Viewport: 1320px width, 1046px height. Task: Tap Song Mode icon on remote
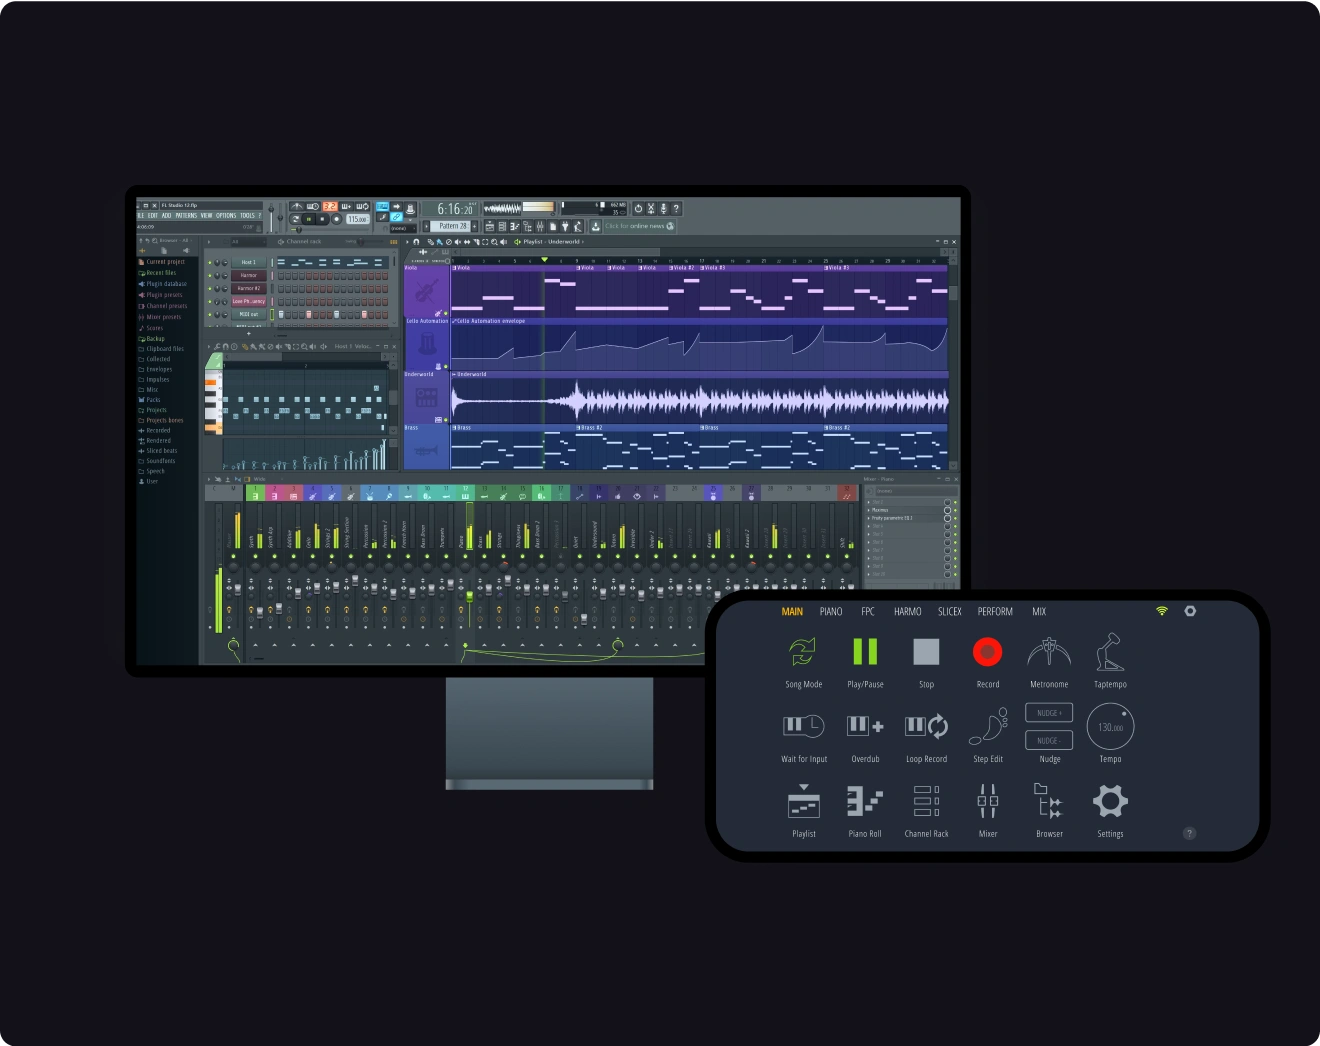[803, 652]
